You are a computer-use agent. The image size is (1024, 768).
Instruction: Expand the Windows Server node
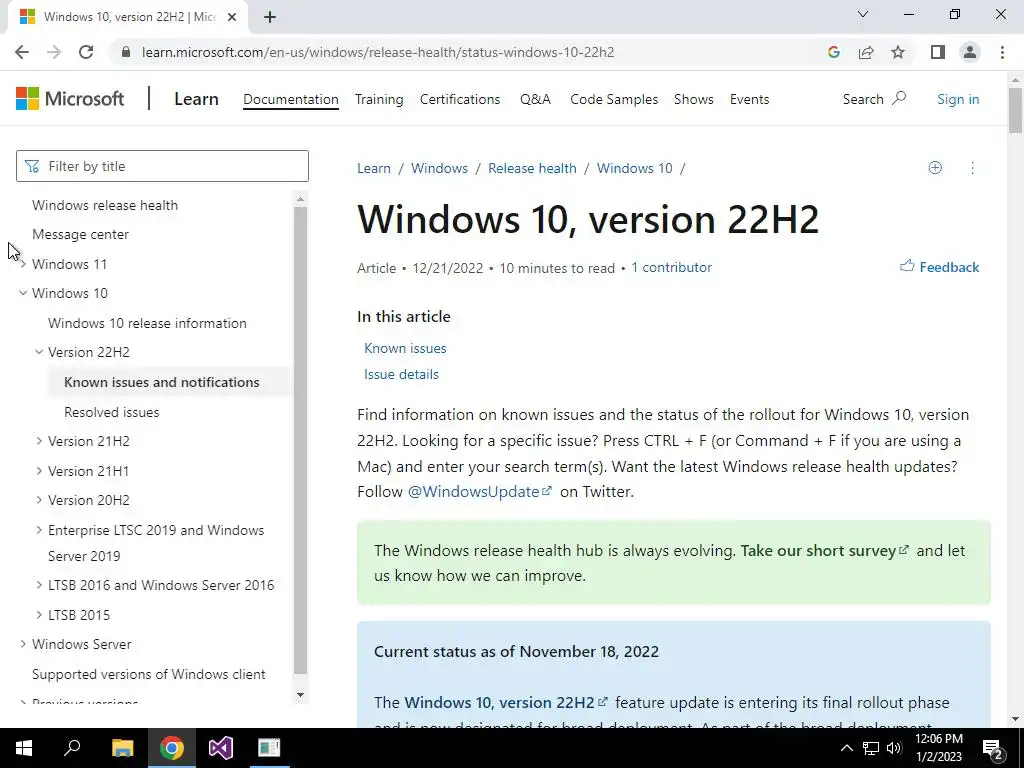pyautogui.click(x=23, y=644)
